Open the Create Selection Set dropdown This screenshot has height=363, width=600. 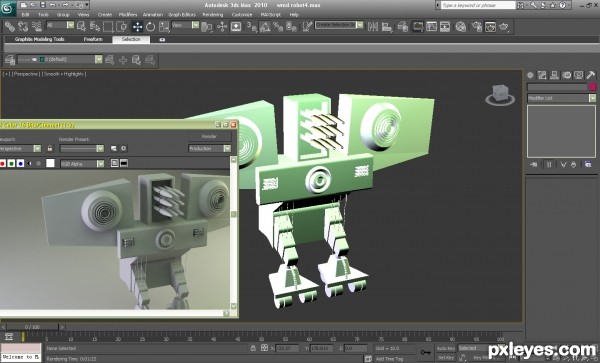pos(360,25)
